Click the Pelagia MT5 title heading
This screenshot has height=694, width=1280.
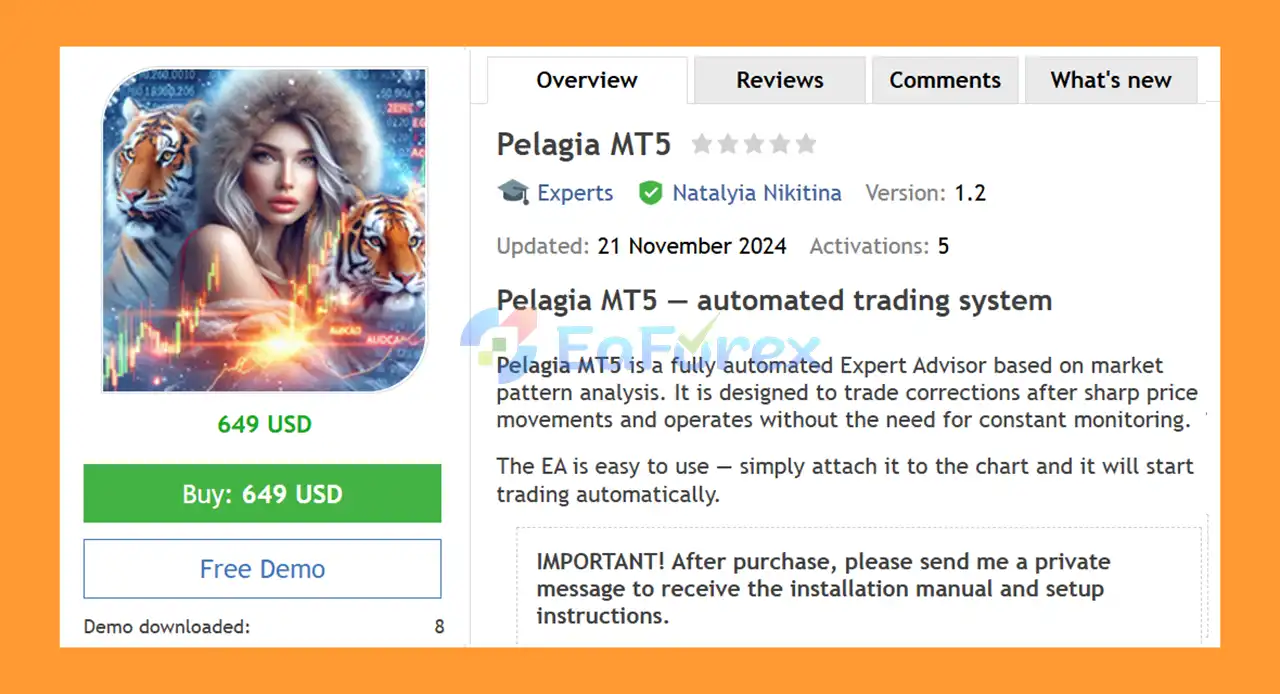[x=583, y=144]
